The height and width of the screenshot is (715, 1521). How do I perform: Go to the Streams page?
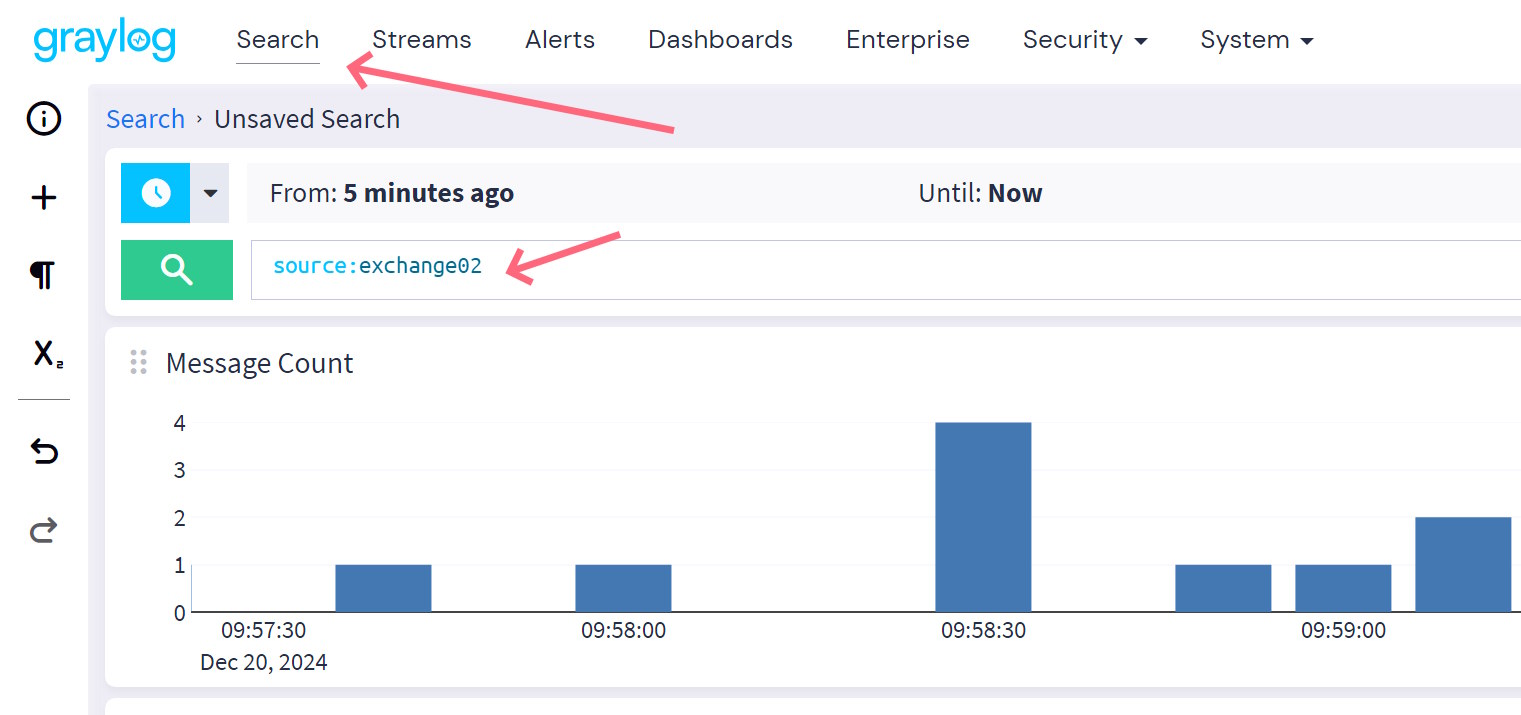421,40
